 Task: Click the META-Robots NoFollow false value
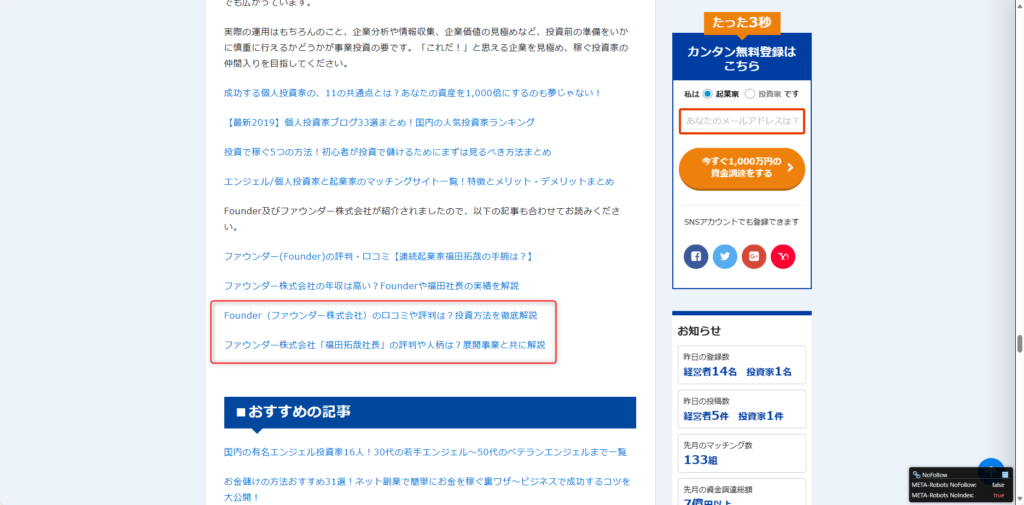(x=999, y=485)
